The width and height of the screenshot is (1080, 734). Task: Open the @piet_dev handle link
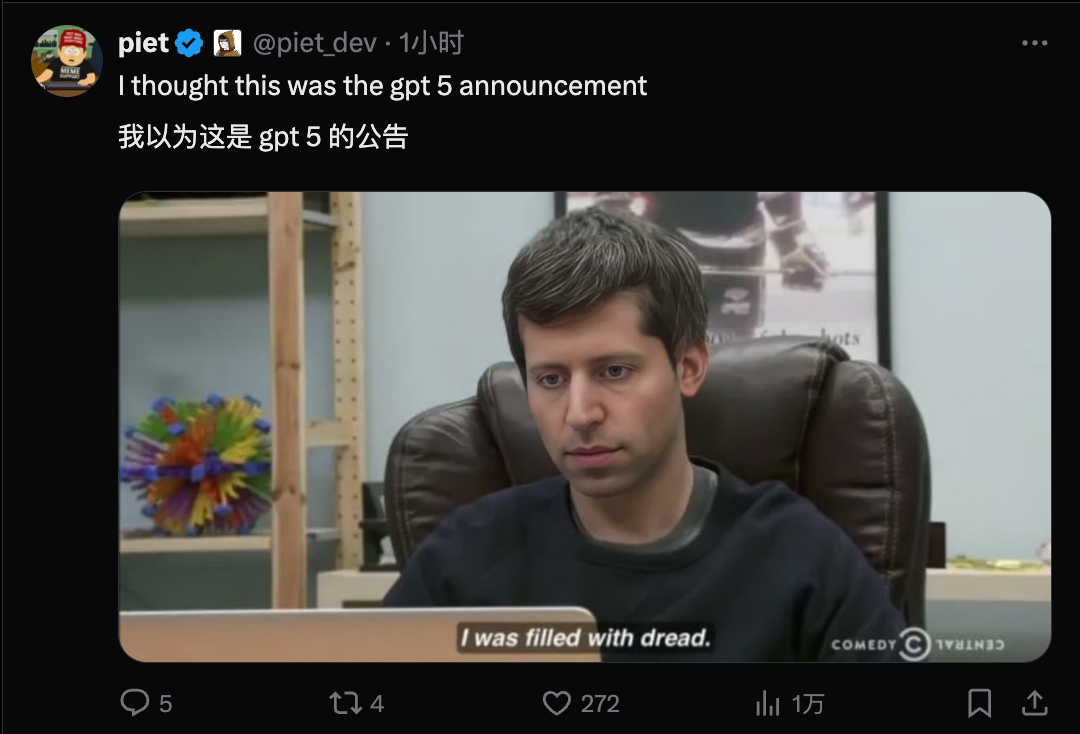(315, 43)
